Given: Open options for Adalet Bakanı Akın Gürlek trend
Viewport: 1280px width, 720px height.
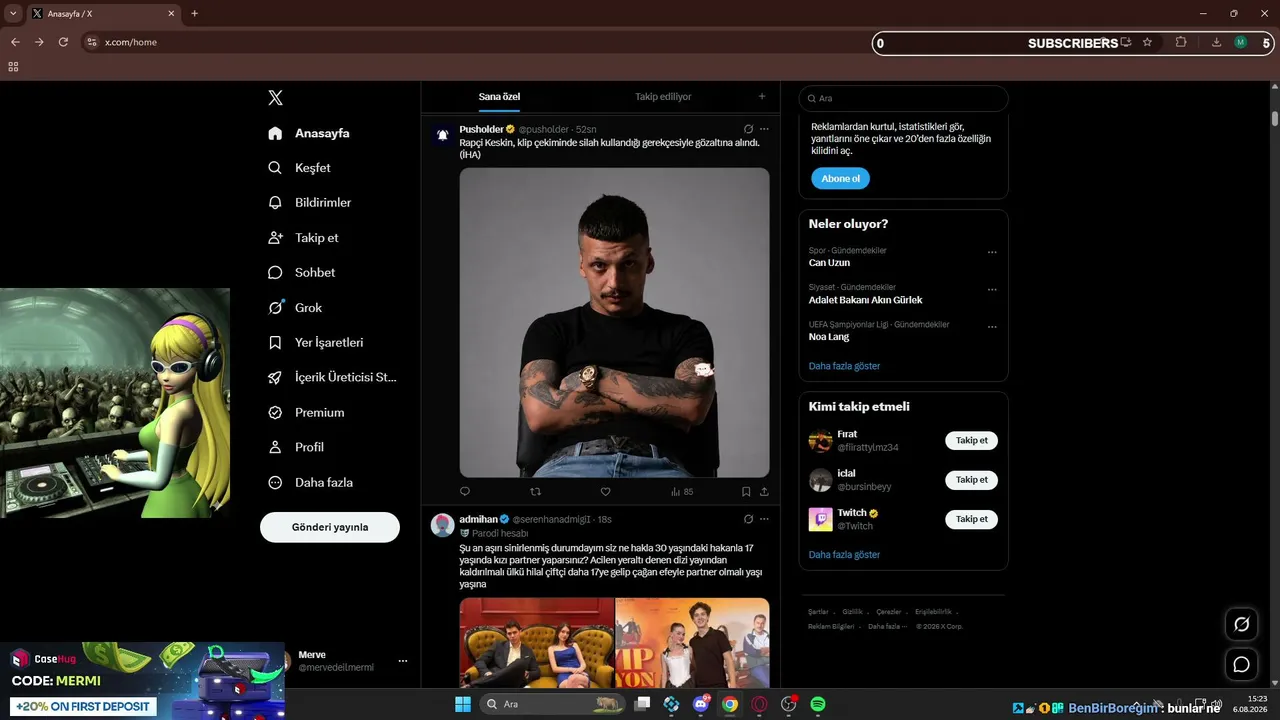Looking at the screenshot, I should point(992,289).
